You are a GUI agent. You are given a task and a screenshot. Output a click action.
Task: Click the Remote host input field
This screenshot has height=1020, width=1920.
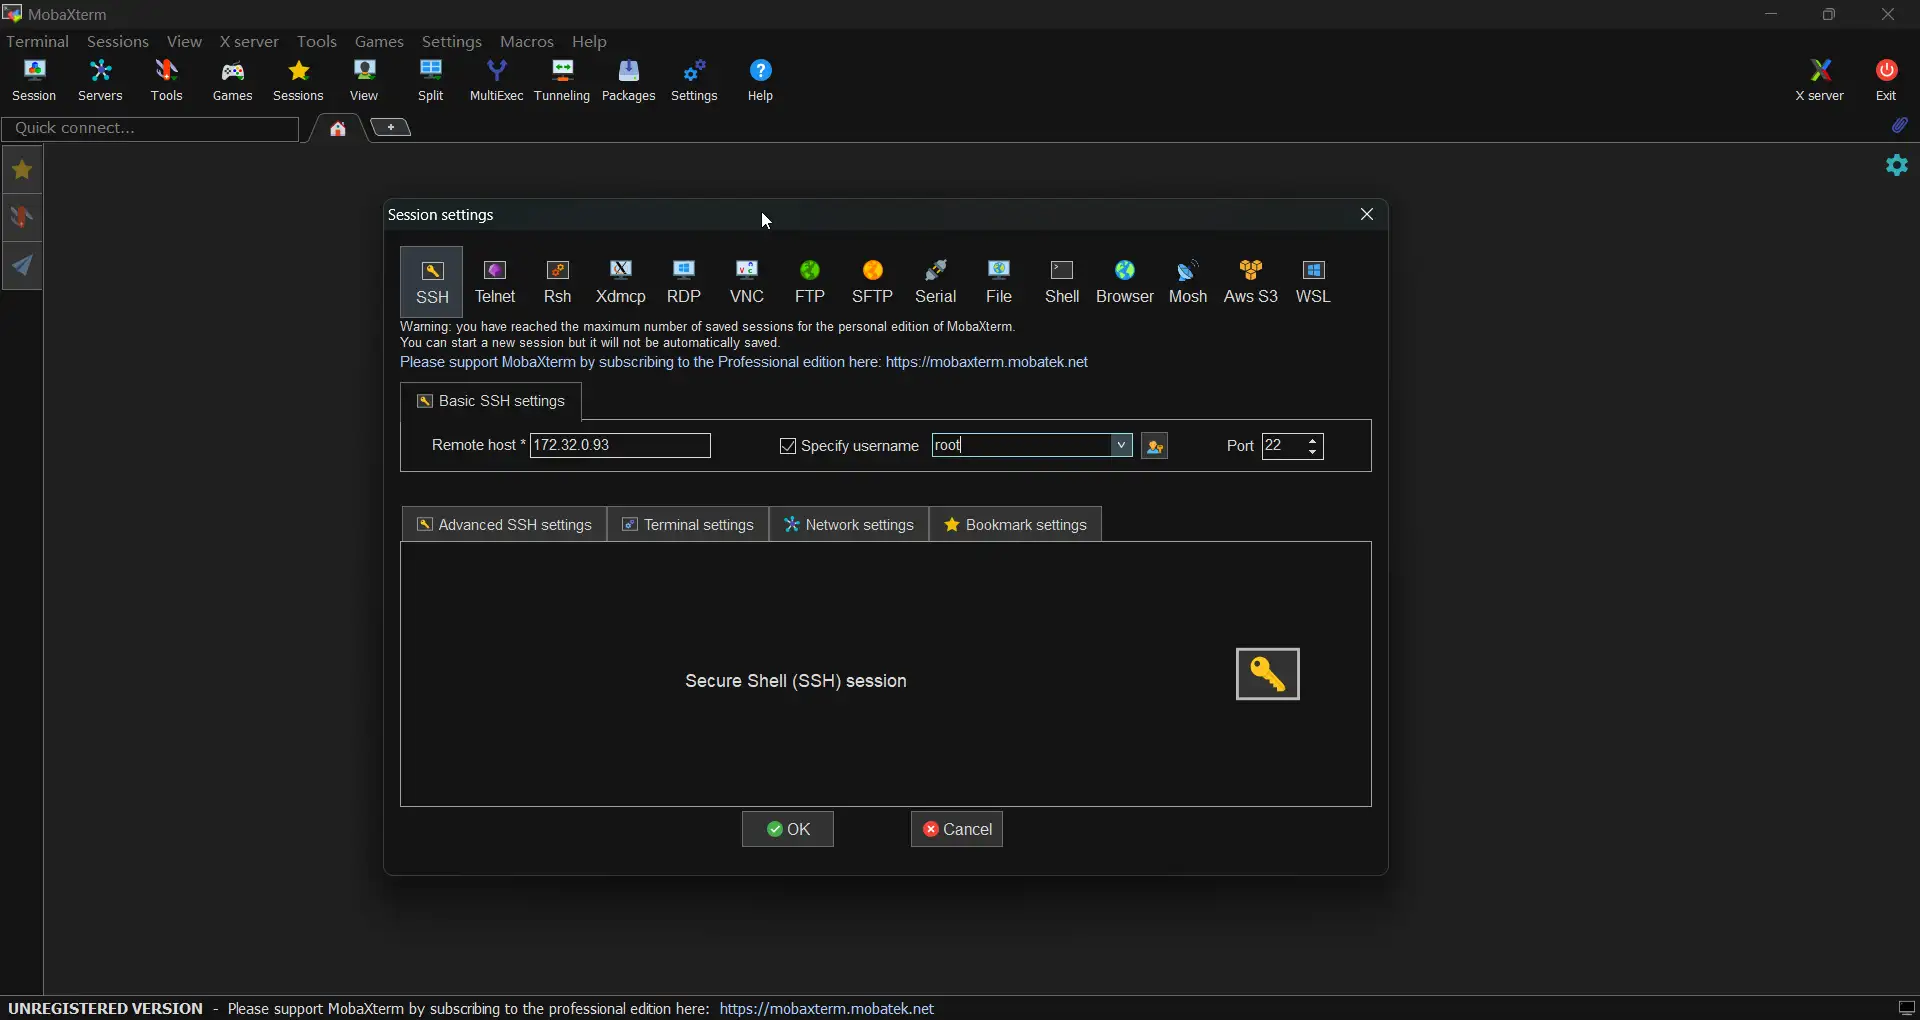click(620, 446)
